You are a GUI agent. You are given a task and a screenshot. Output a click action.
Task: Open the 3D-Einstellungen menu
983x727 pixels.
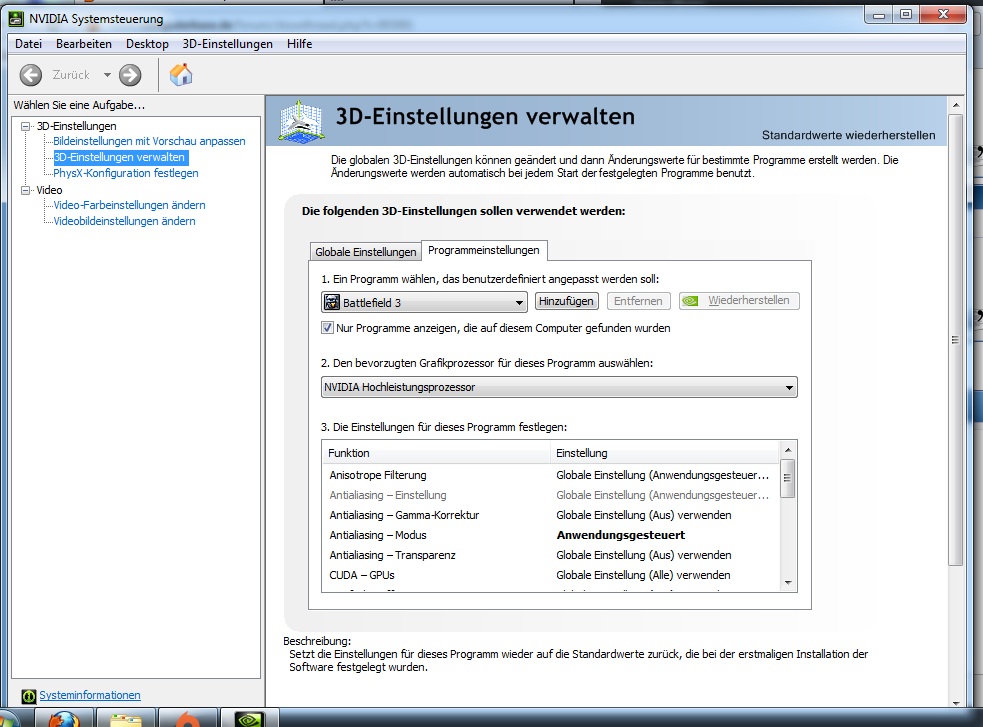228,44
